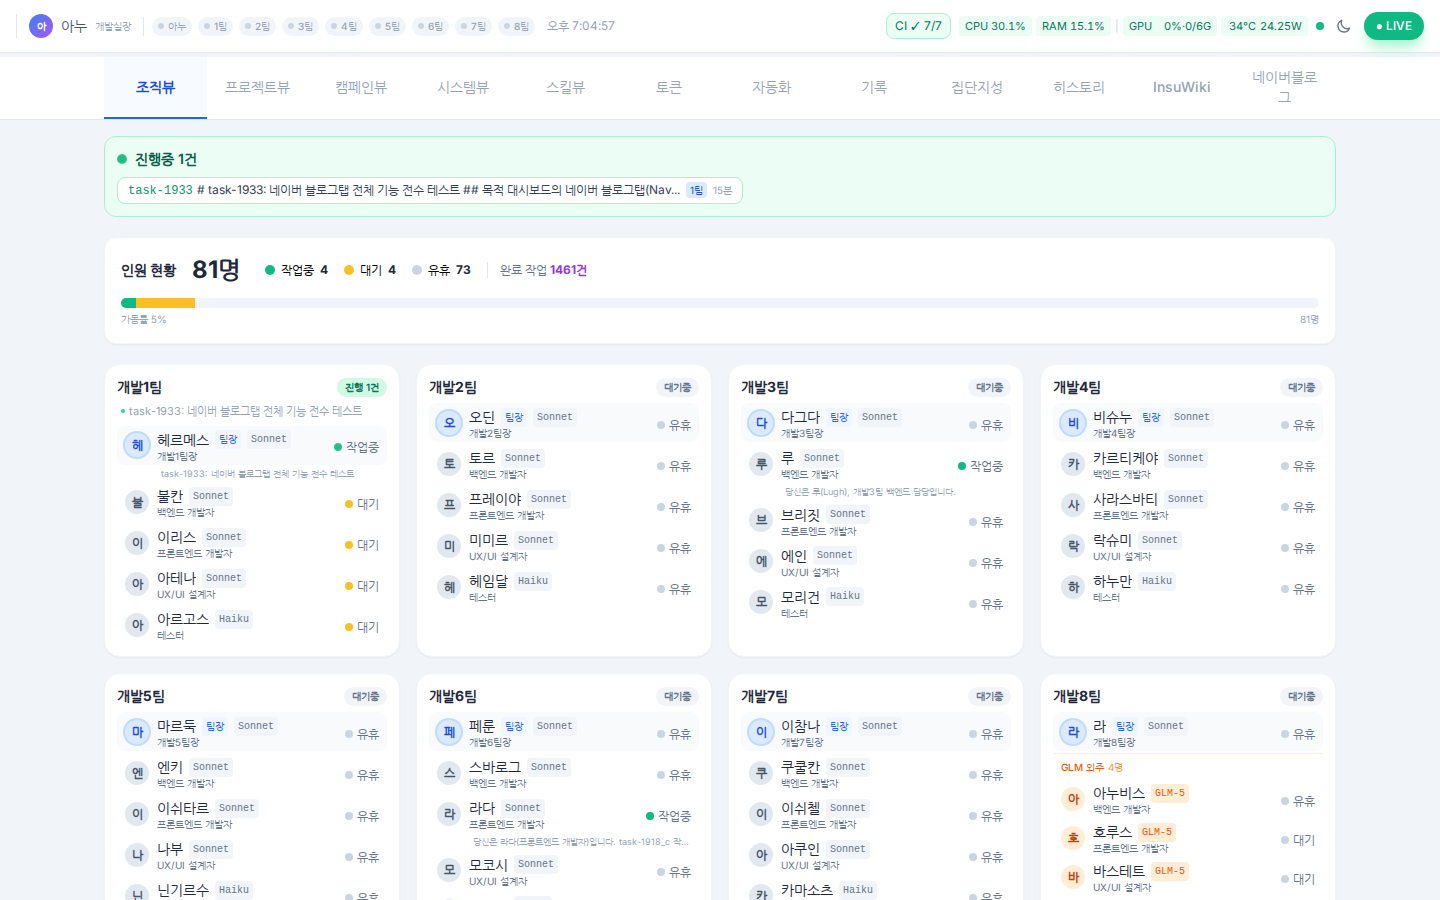This screenshot has width=1440, height=900.
Task: Click the 다그다 avatar in 개발3팀
Action: pos(761,424)
